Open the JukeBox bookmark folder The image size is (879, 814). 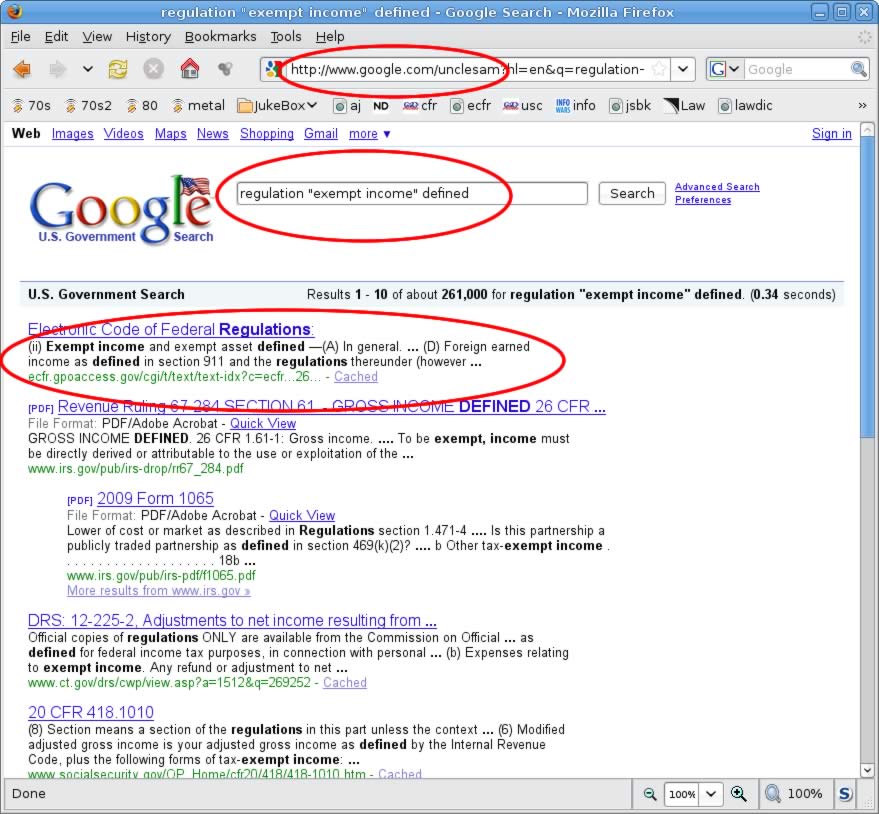277,105
